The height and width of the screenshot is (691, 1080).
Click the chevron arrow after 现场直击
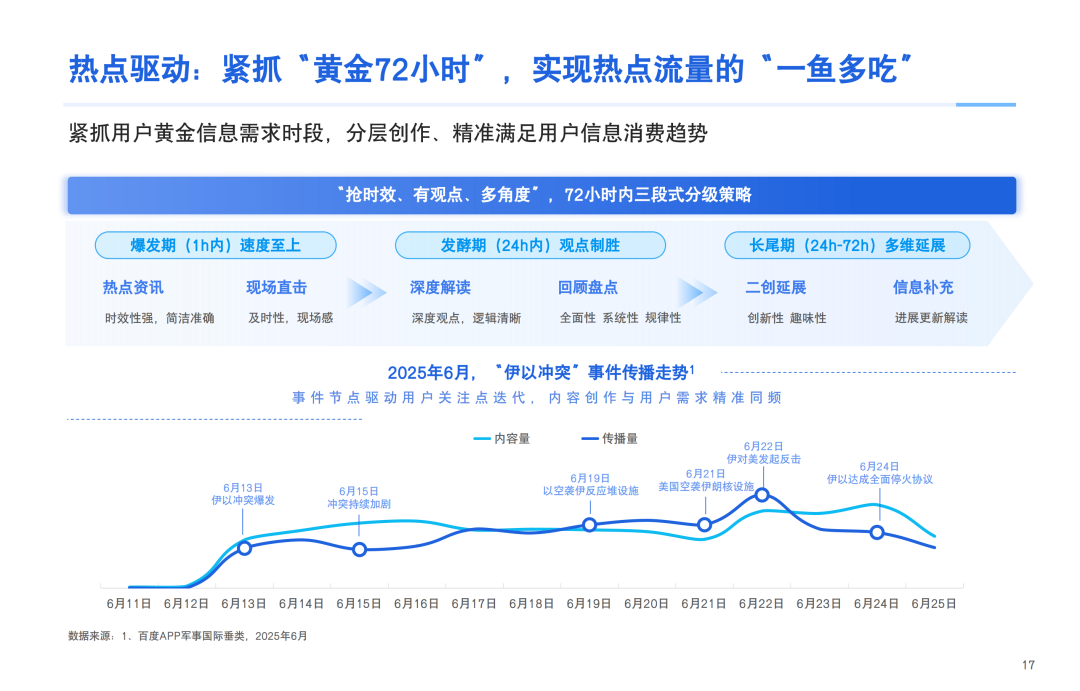click(x=366, y=290)
